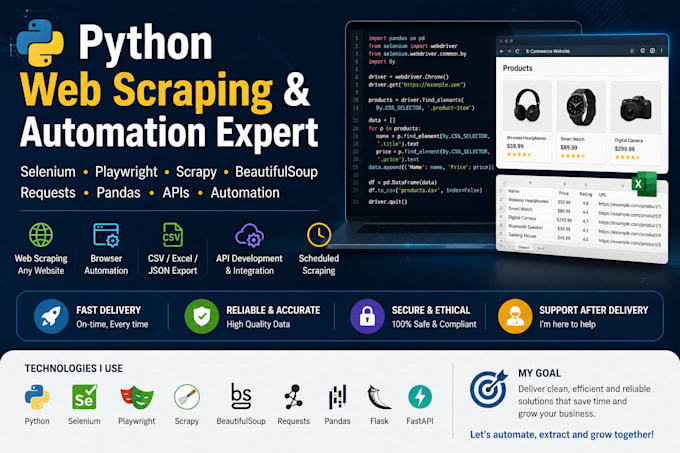
Task: Click the yellow clock Scheduled Scraping icon
Action: tap(319, 235)
